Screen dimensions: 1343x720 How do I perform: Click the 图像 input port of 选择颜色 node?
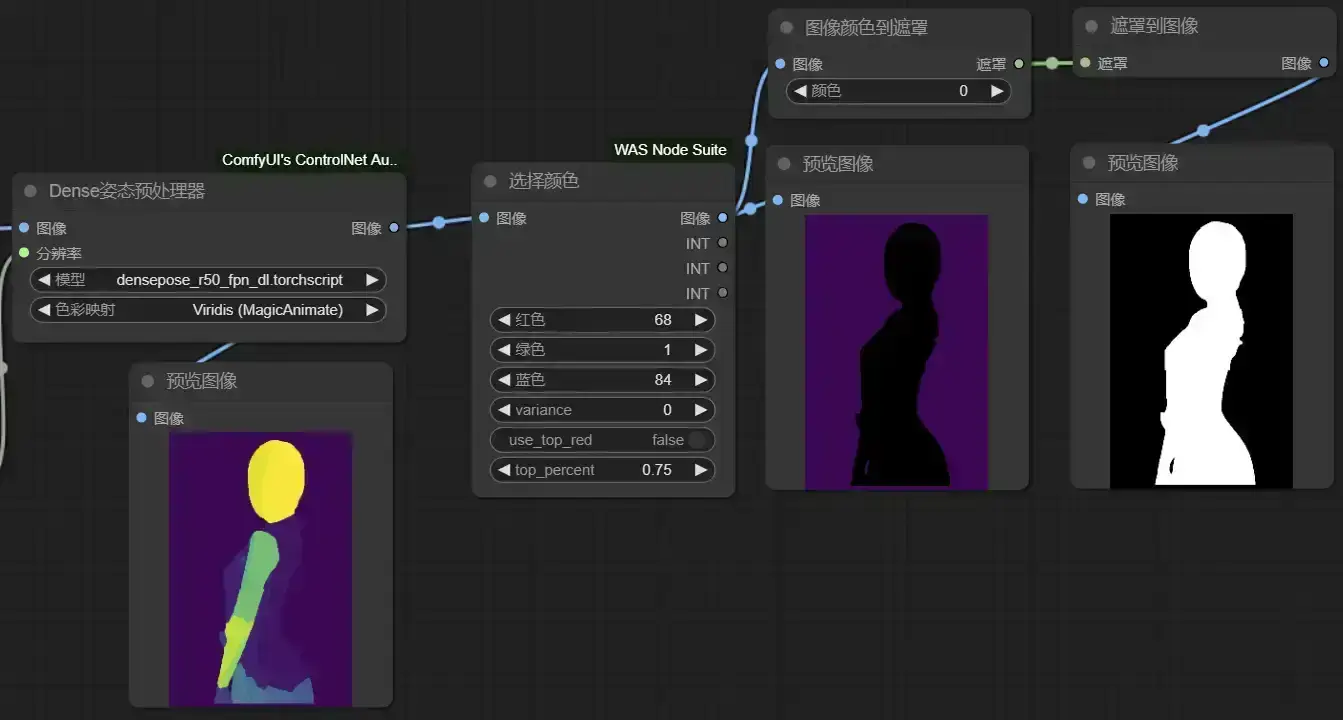click(x=484, y=218)
